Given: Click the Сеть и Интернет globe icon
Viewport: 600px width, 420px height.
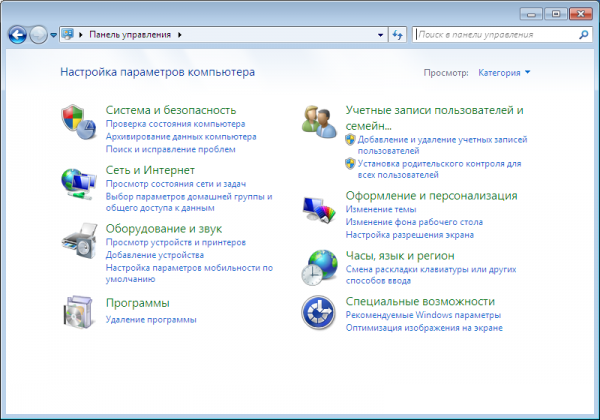Looking at the screenshot, I should point(78,184).
